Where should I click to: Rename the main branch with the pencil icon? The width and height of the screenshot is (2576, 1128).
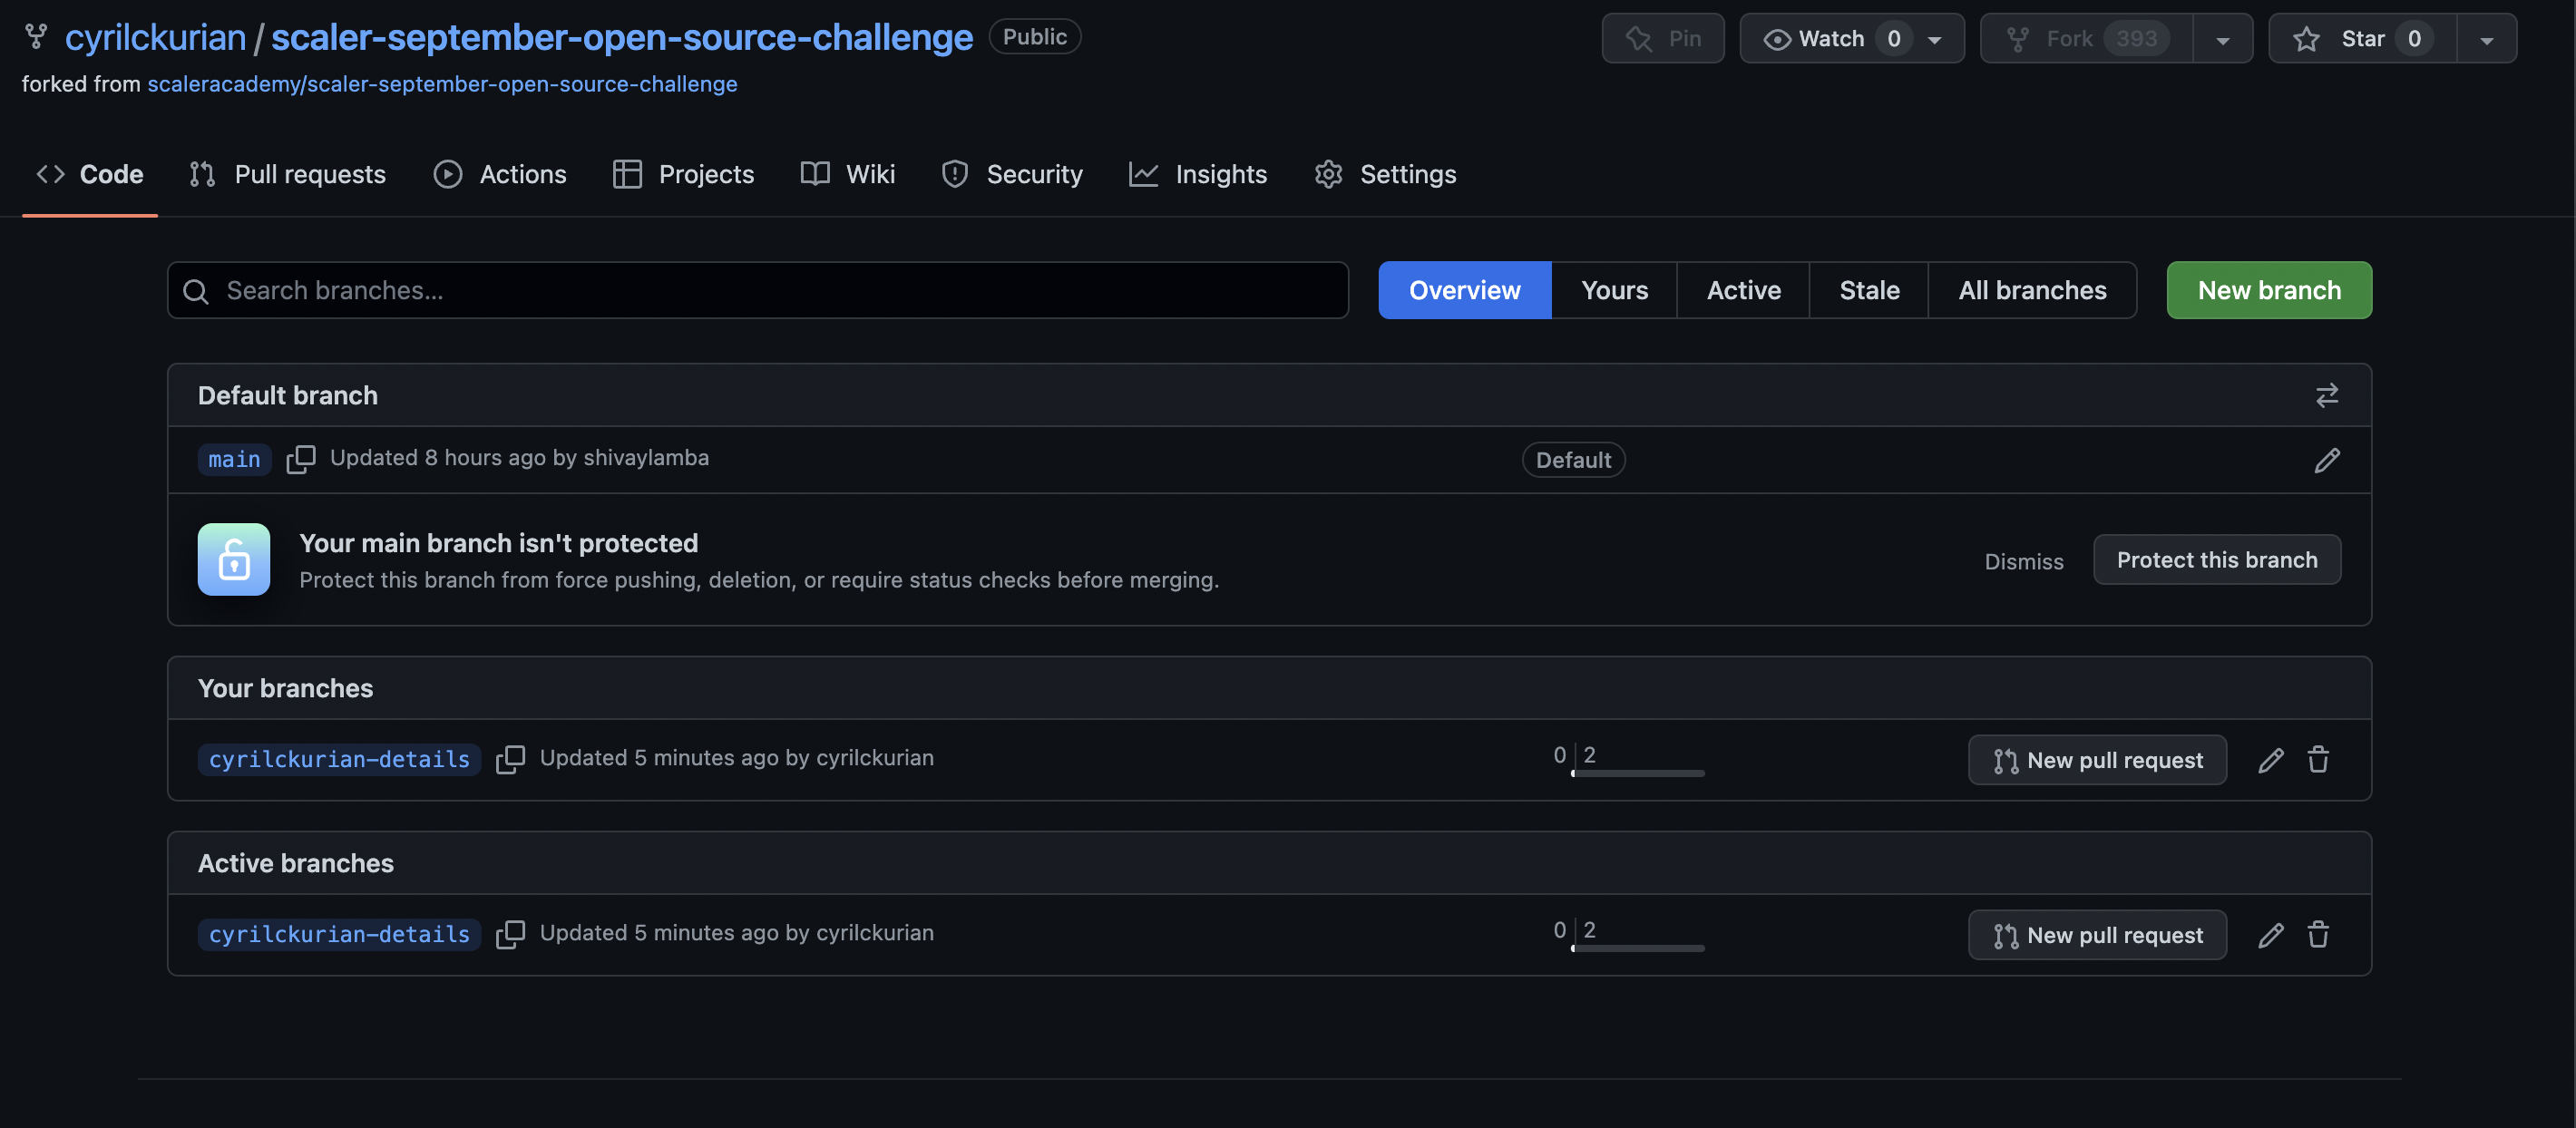tap(2327, 460)
